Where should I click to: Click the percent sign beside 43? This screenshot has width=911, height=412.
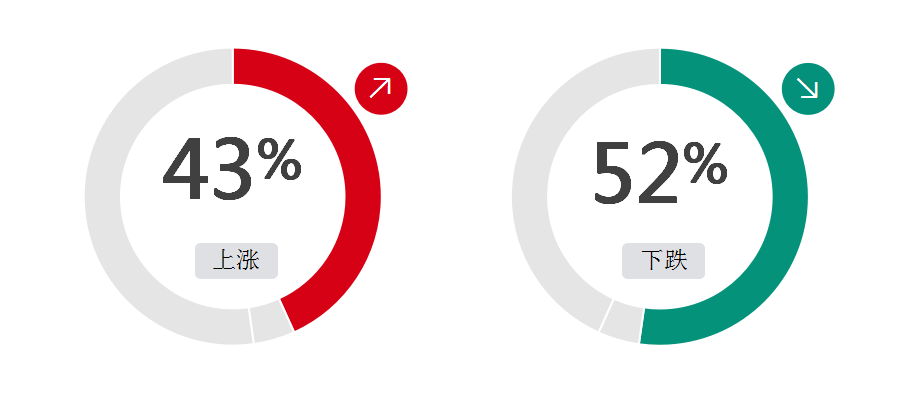(x=279, y=159)
